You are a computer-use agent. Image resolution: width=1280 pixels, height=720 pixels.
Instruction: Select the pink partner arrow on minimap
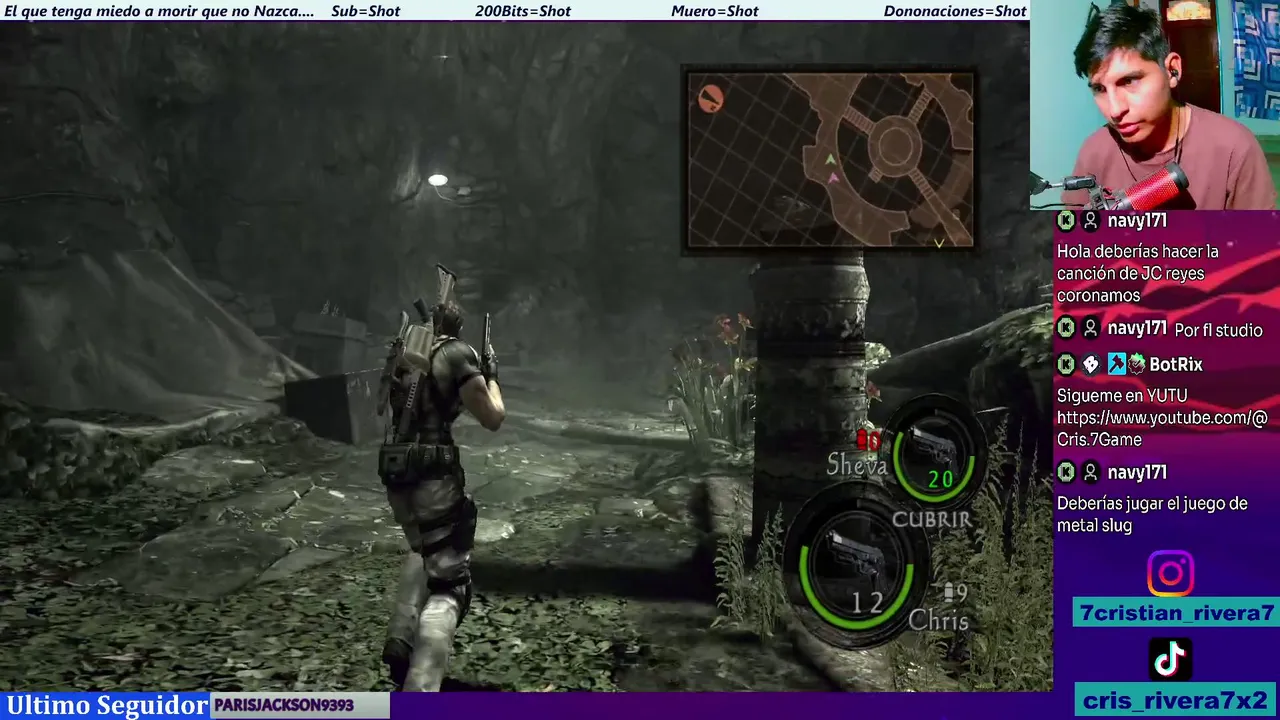pos(834,178)
